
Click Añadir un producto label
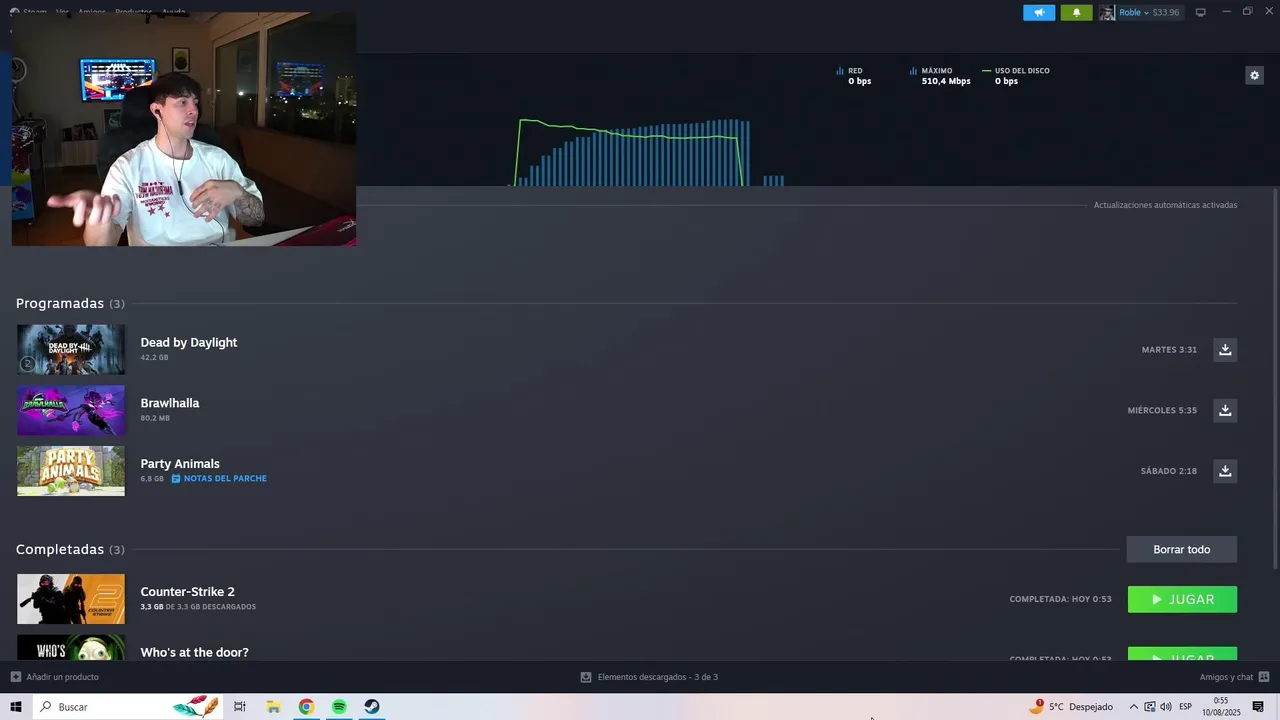click(63, 677)
